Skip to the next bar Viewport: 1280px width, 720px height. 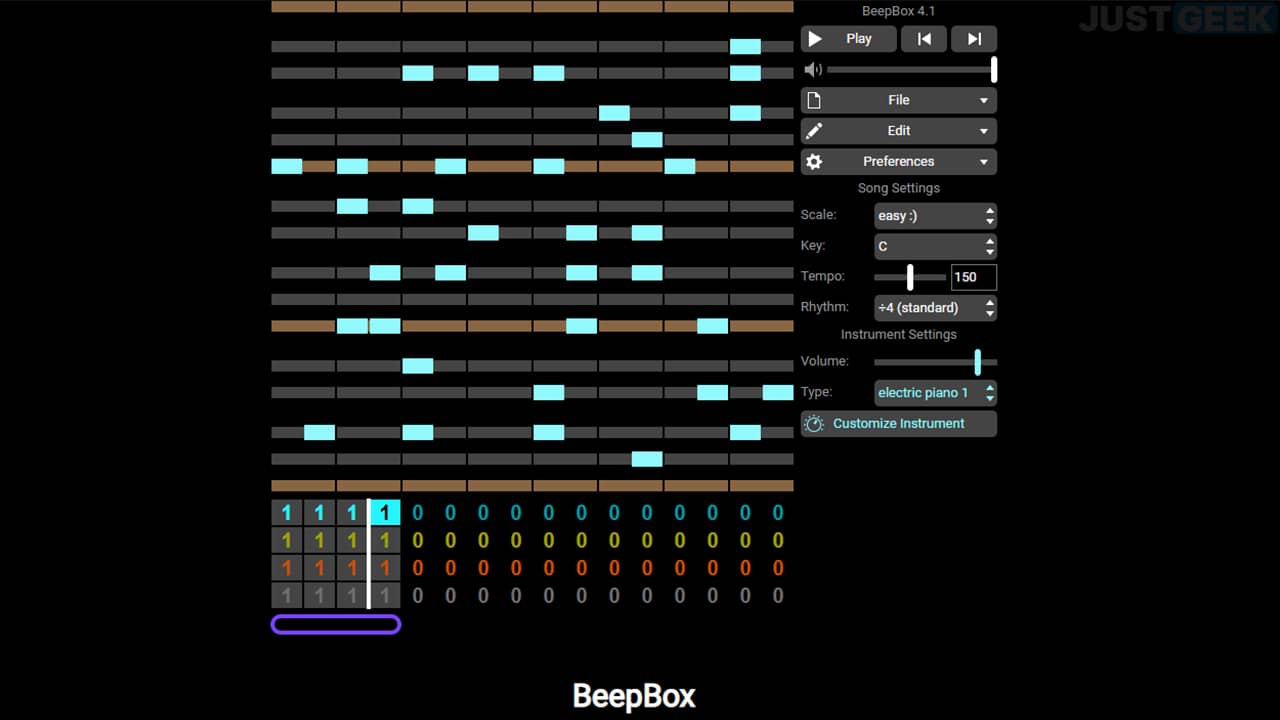coord(974,39)
